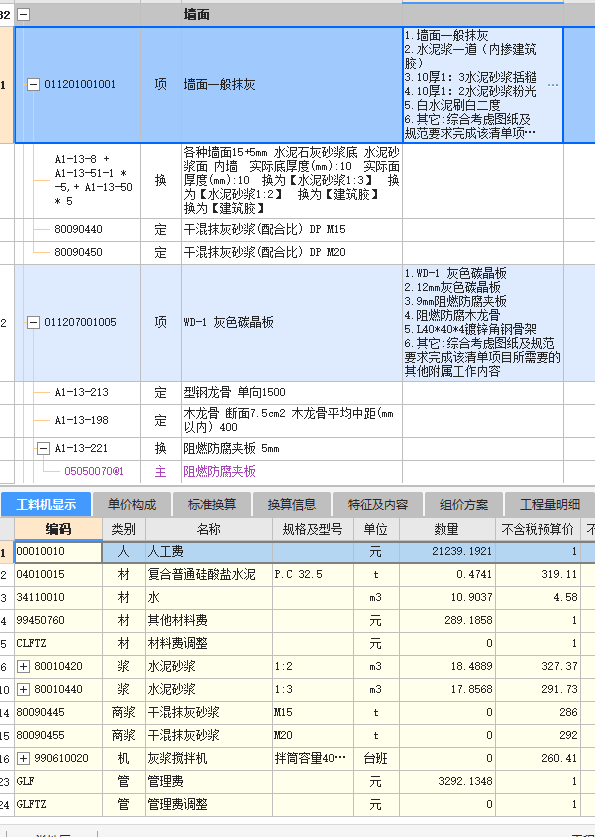Select the 名称 column header
The width and height of the screenshot is (595, 837).
(x=209, y=529)
